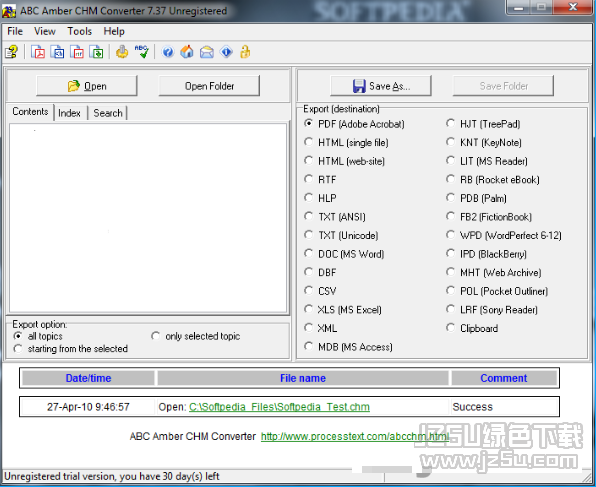Select MHT (Web Archive) export format
This screenshot has height=487, width=596.
click(495, 273)
